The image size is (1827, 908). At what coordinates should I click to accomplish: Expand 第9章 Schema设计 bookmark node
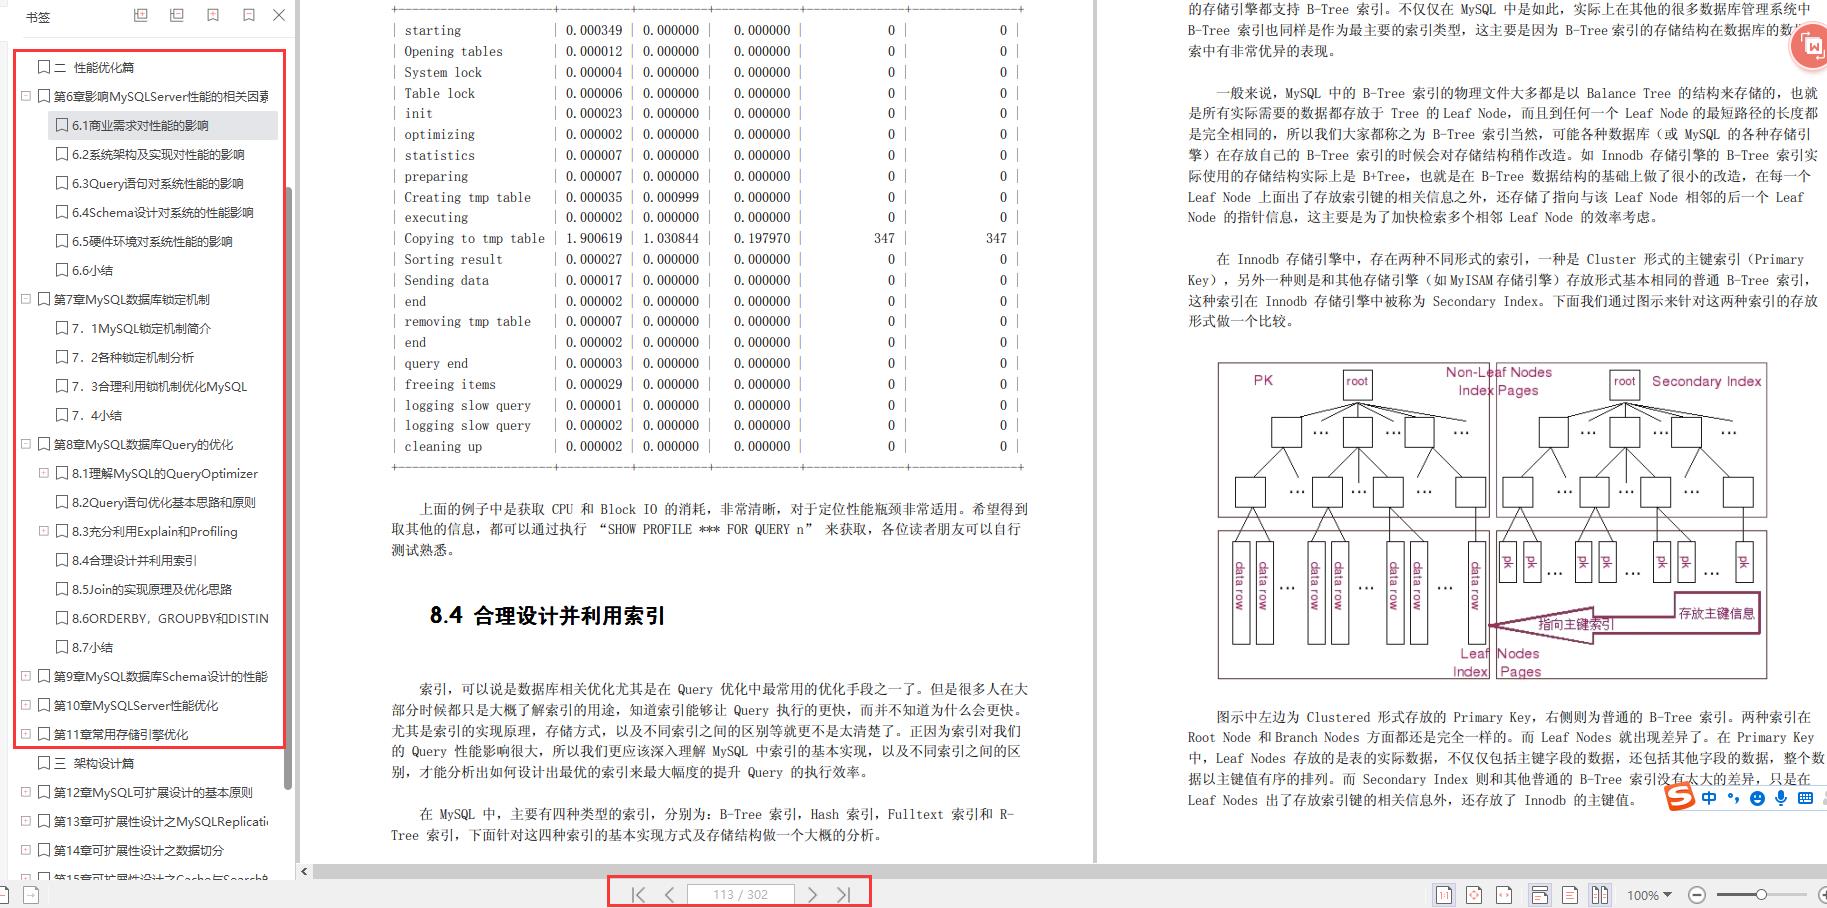pos(26,676)
